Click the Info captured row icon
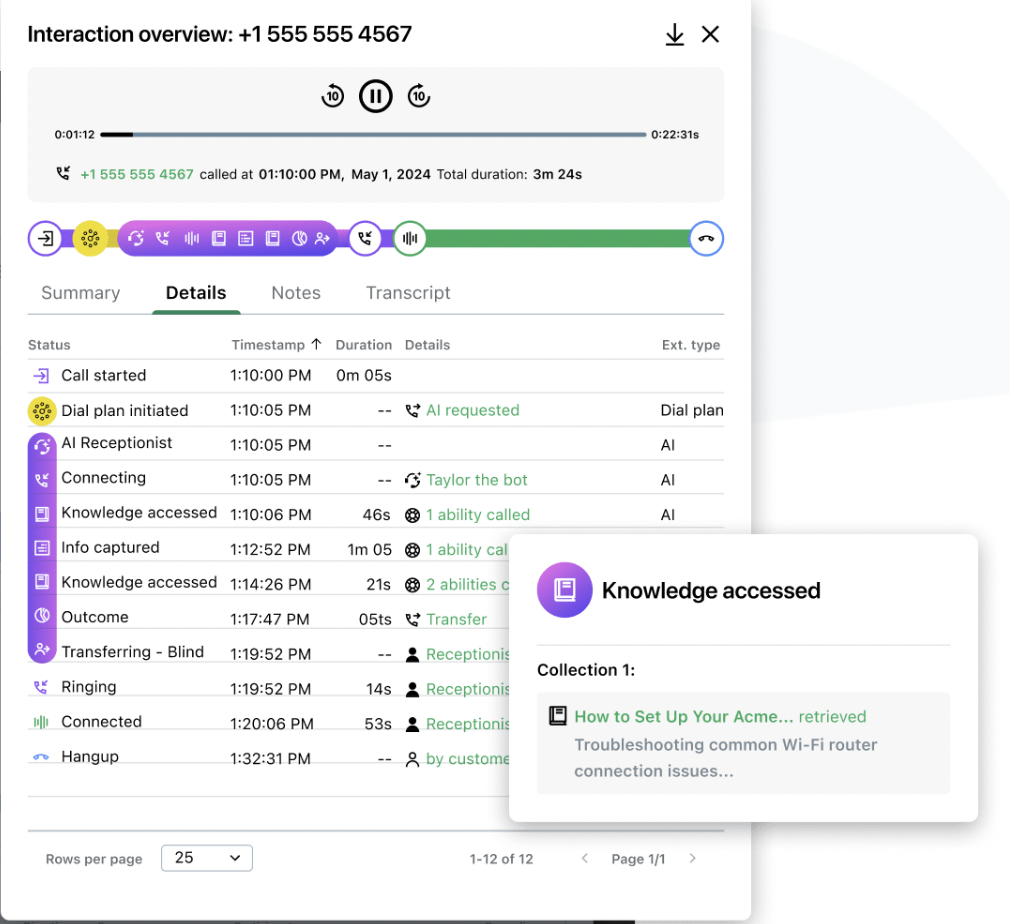The height and width of the screenshot is (924, 1010). click(42, 548)
